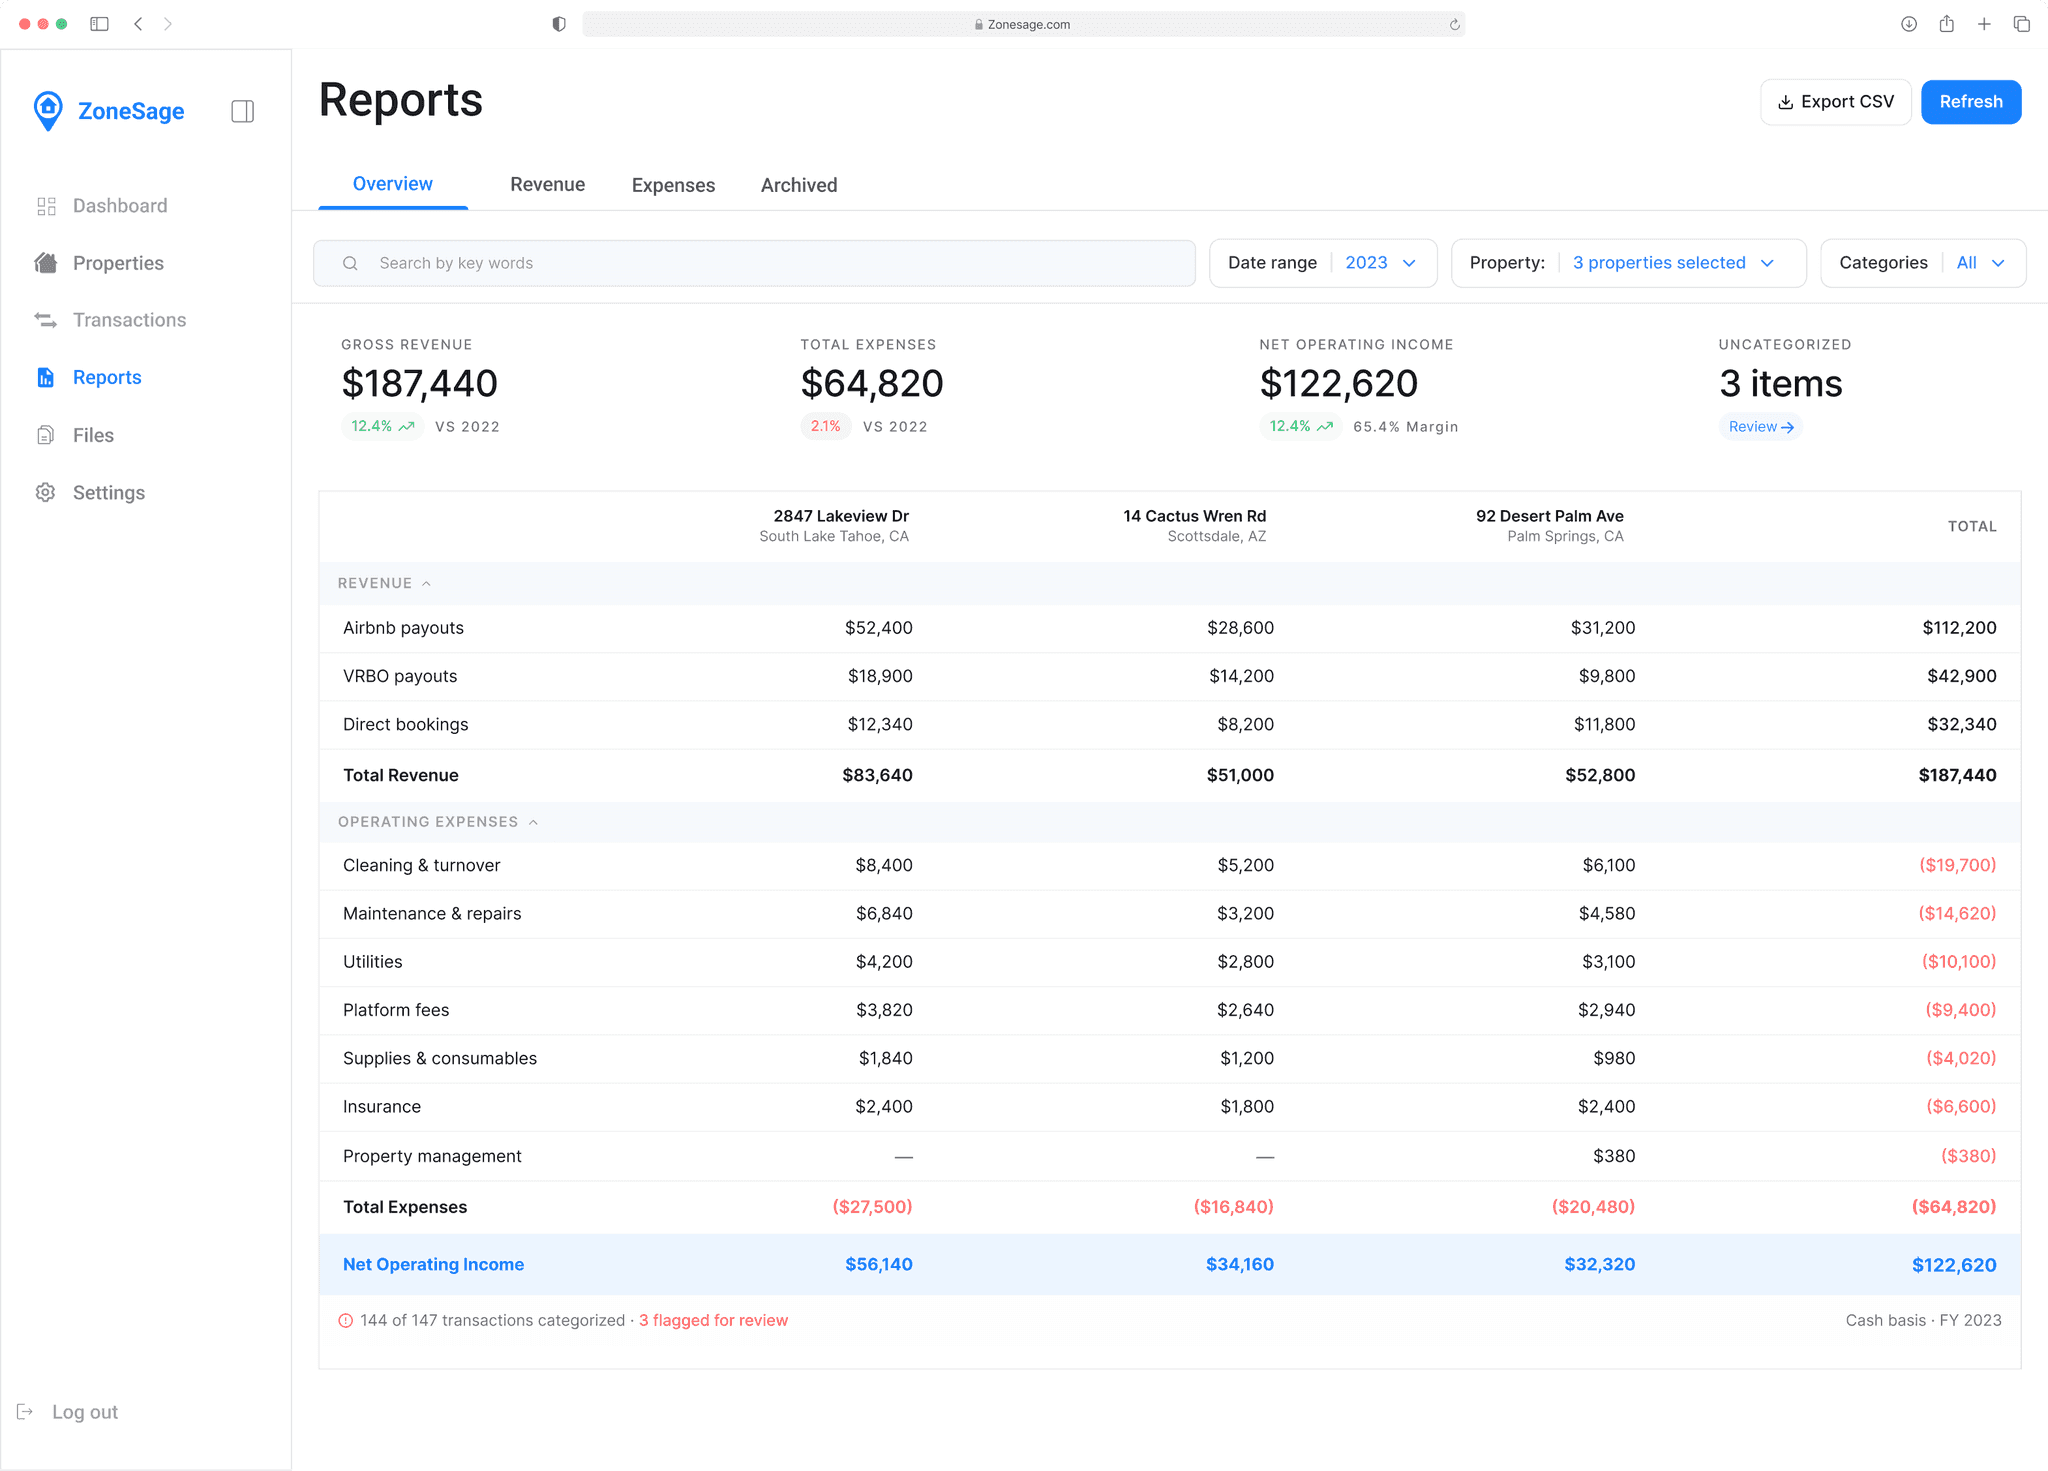Click the browser forward arrow

coord(168,24)
